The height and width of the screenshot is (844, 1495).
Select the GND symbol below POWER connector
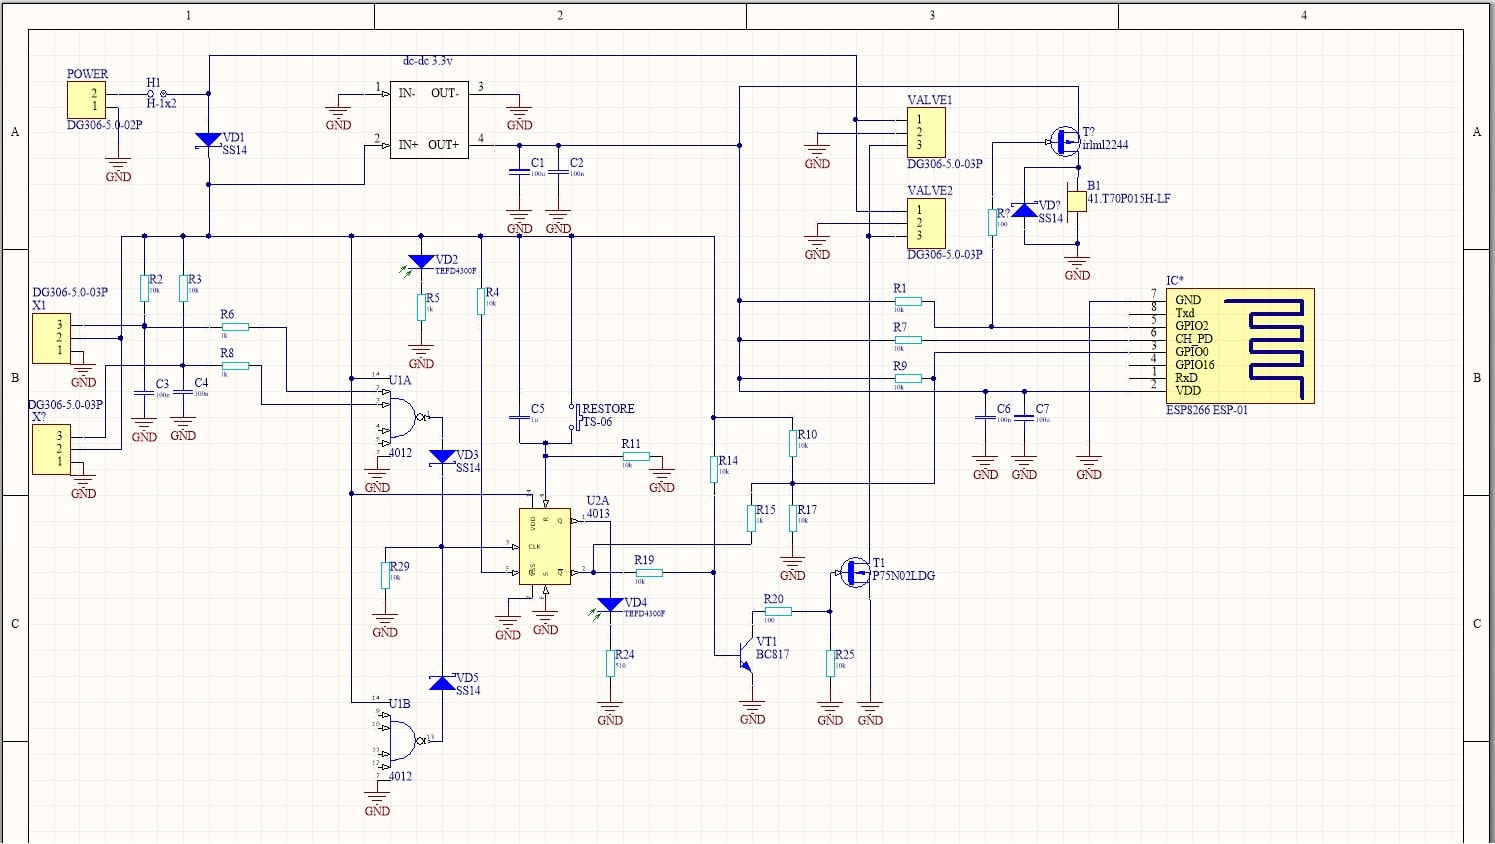click(117, 165)
